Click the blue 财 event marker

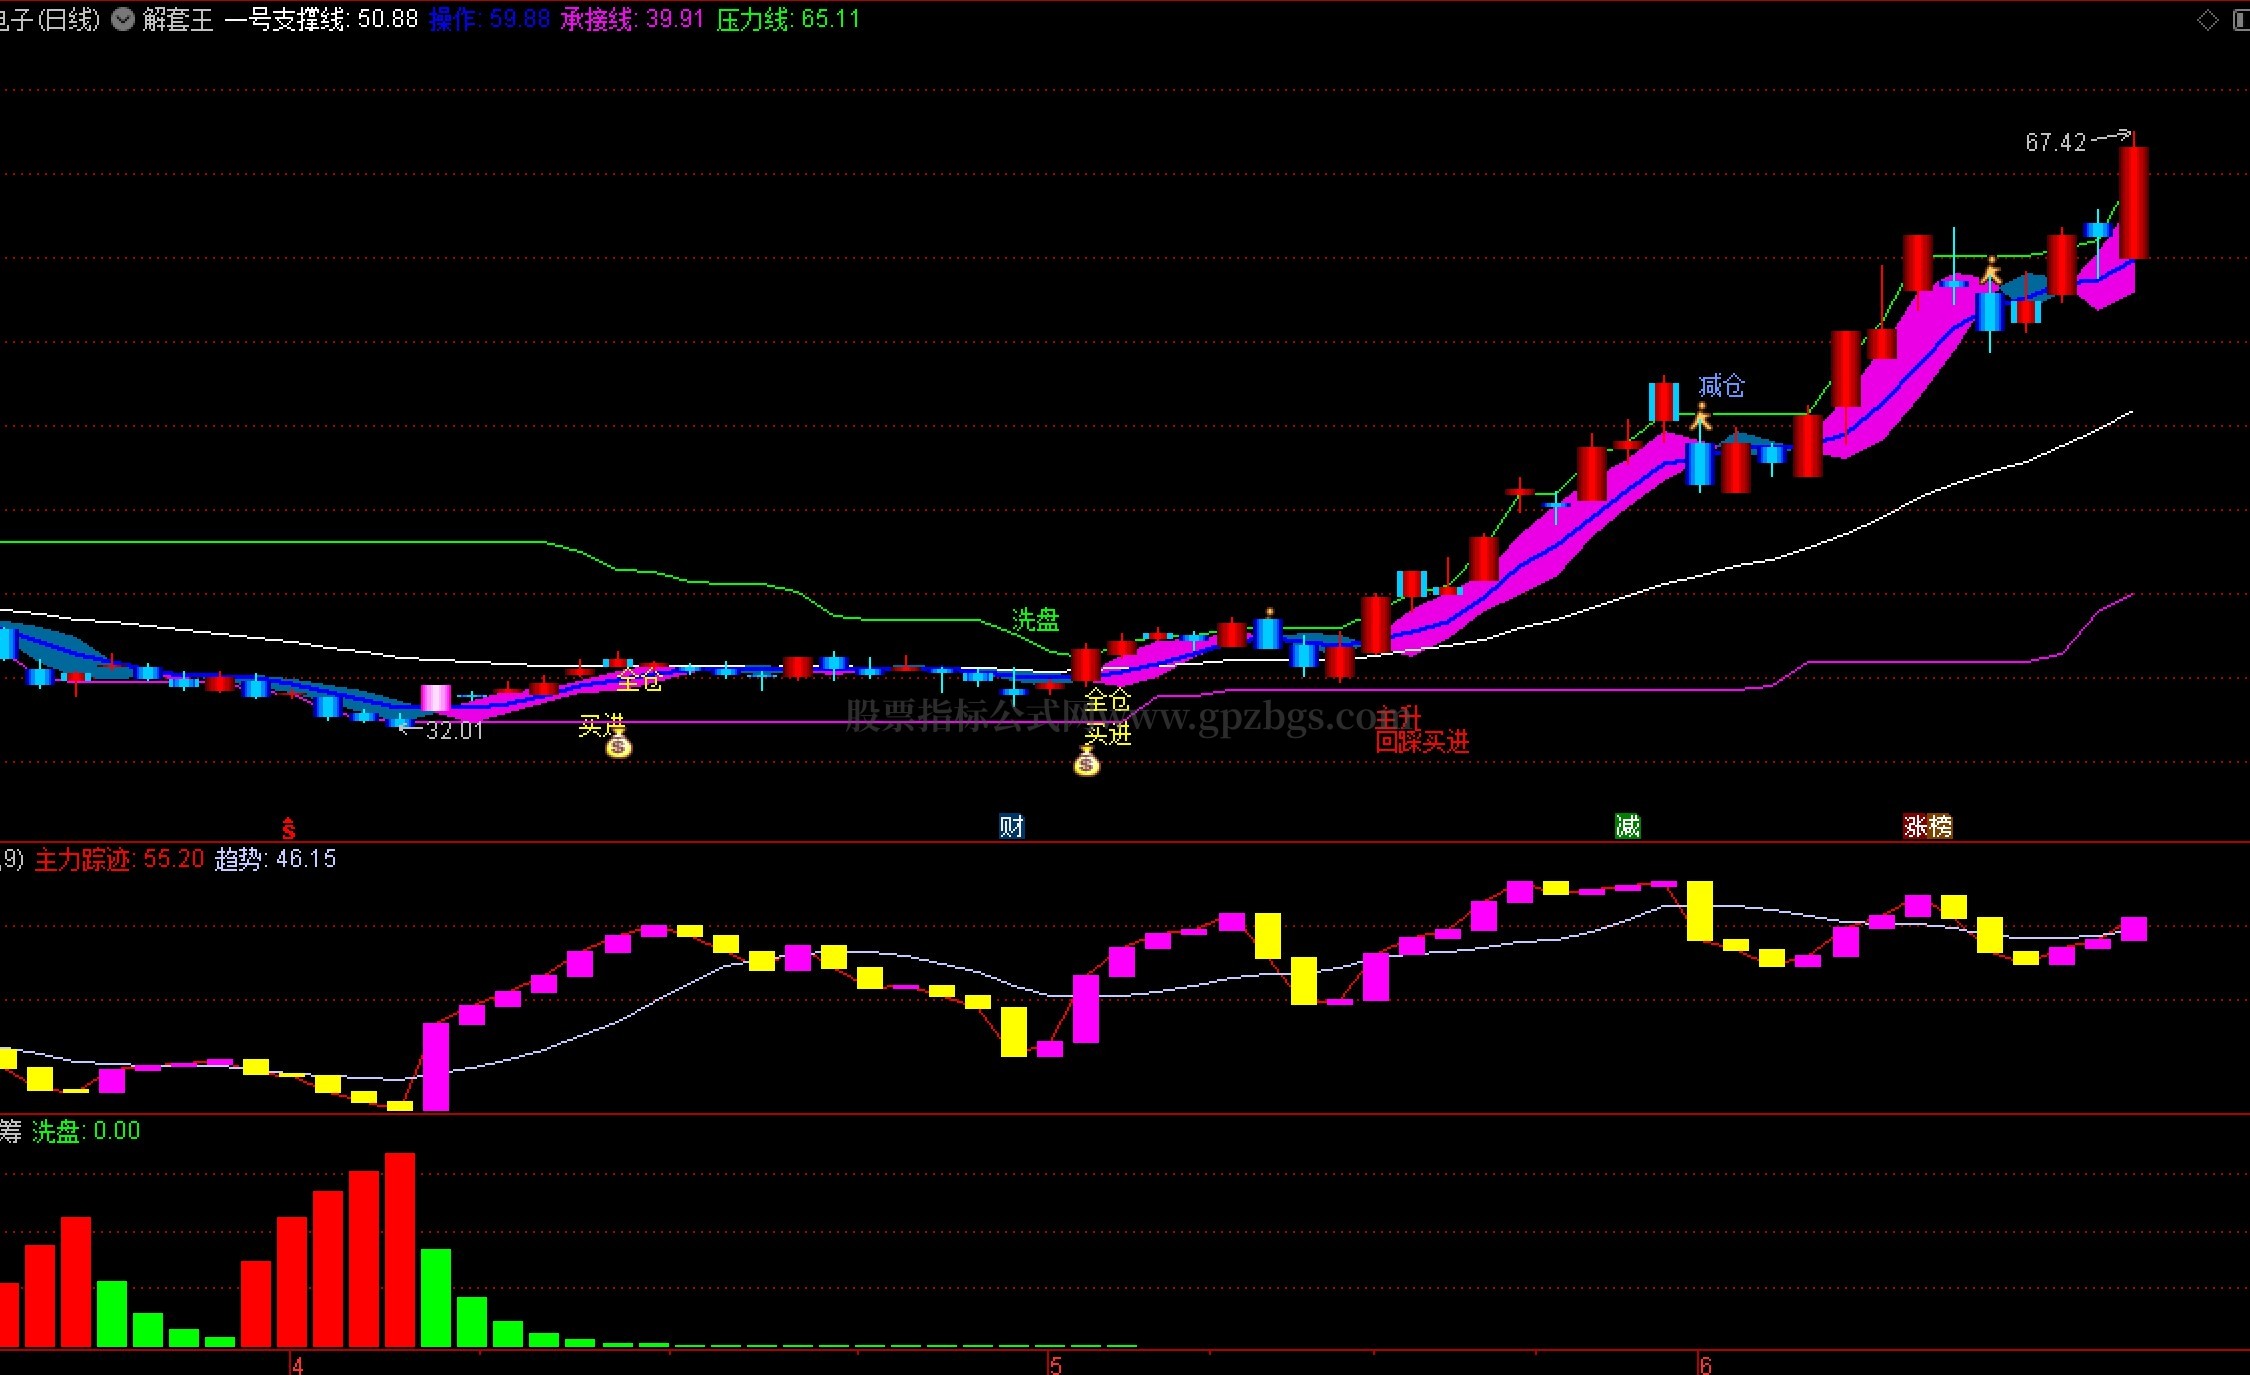coord(1011,826)
